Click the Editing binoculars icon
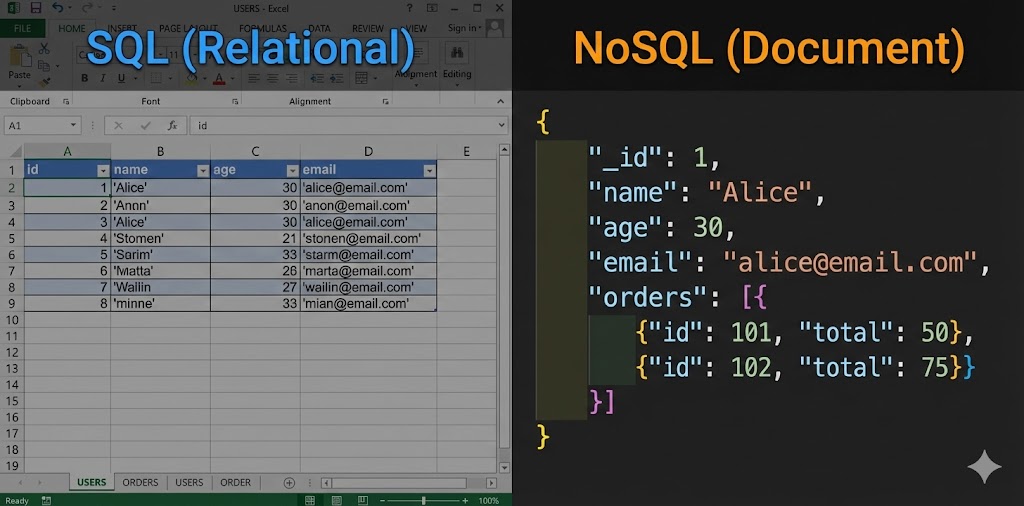This screenshot has width=1024, height=506. point(456,54)
